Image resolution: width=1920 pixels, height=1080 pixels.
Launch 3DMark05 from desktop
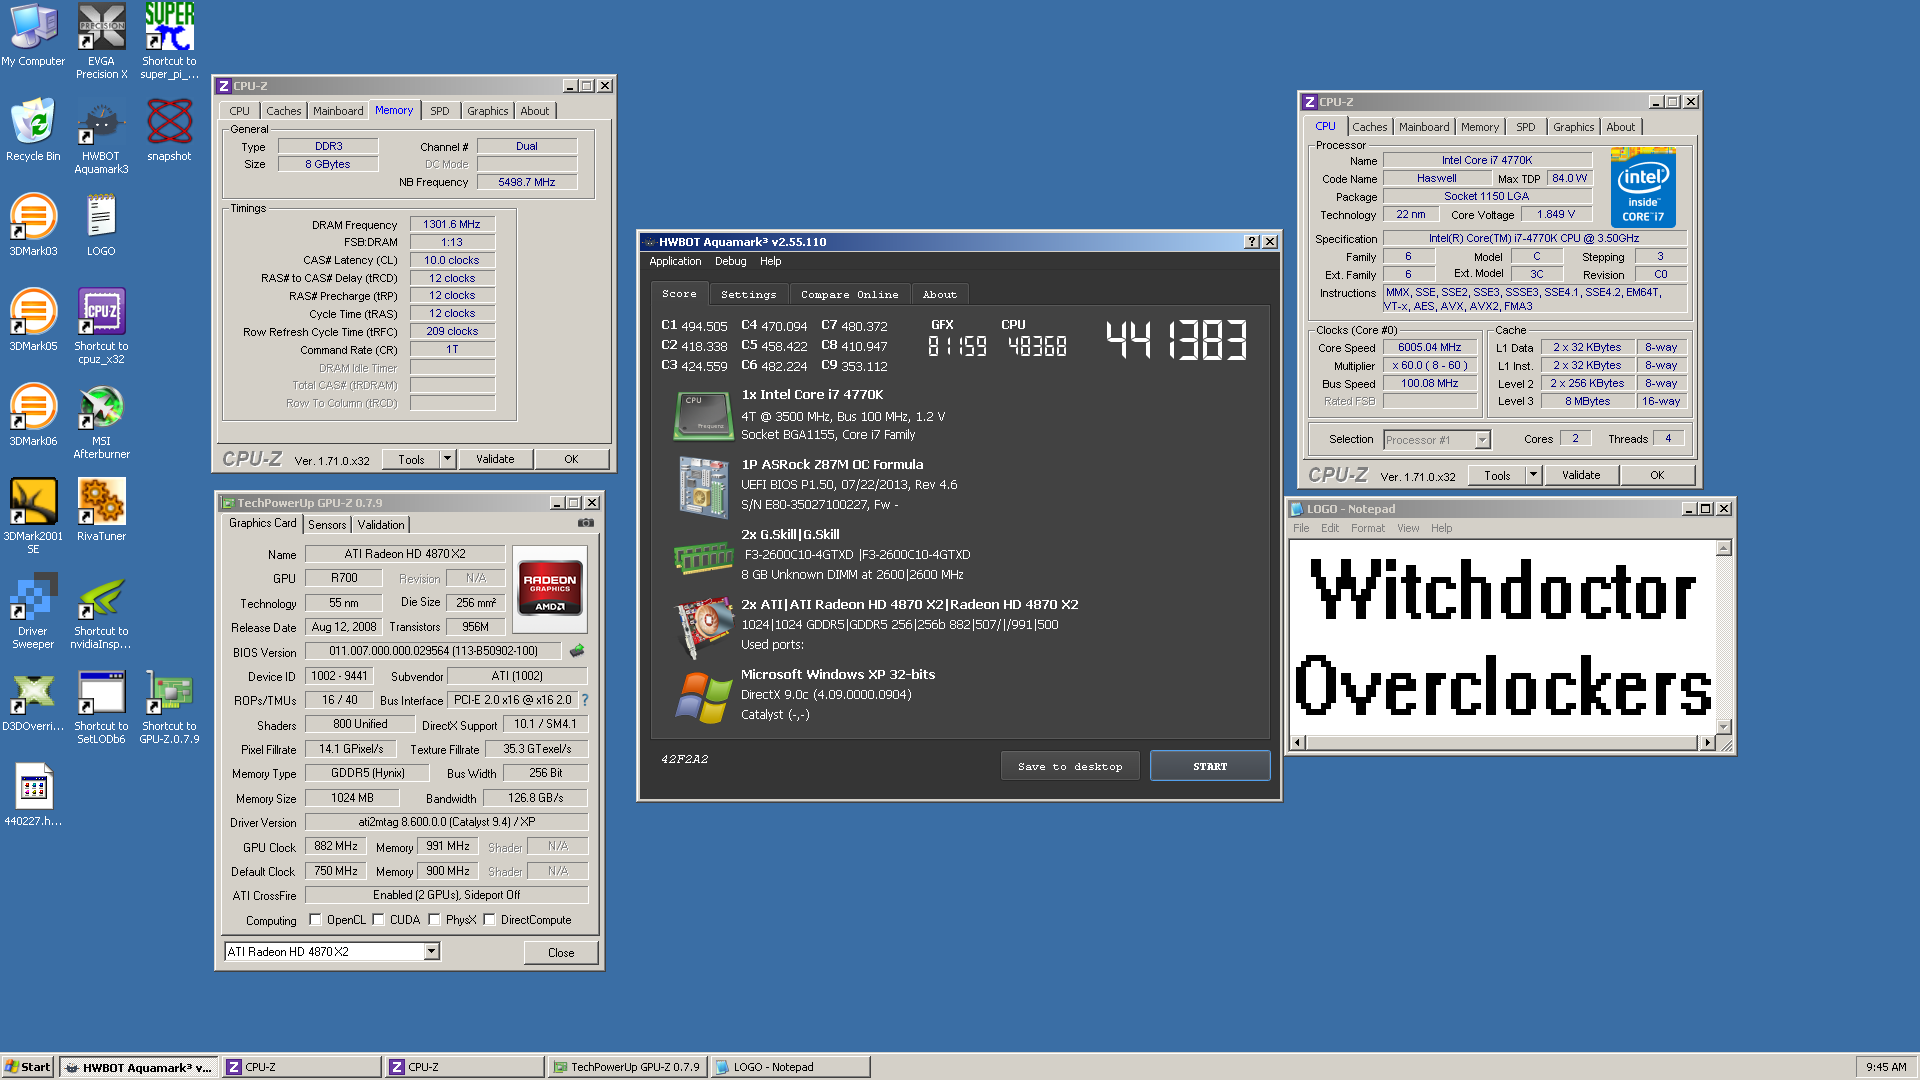coord(33,320)
